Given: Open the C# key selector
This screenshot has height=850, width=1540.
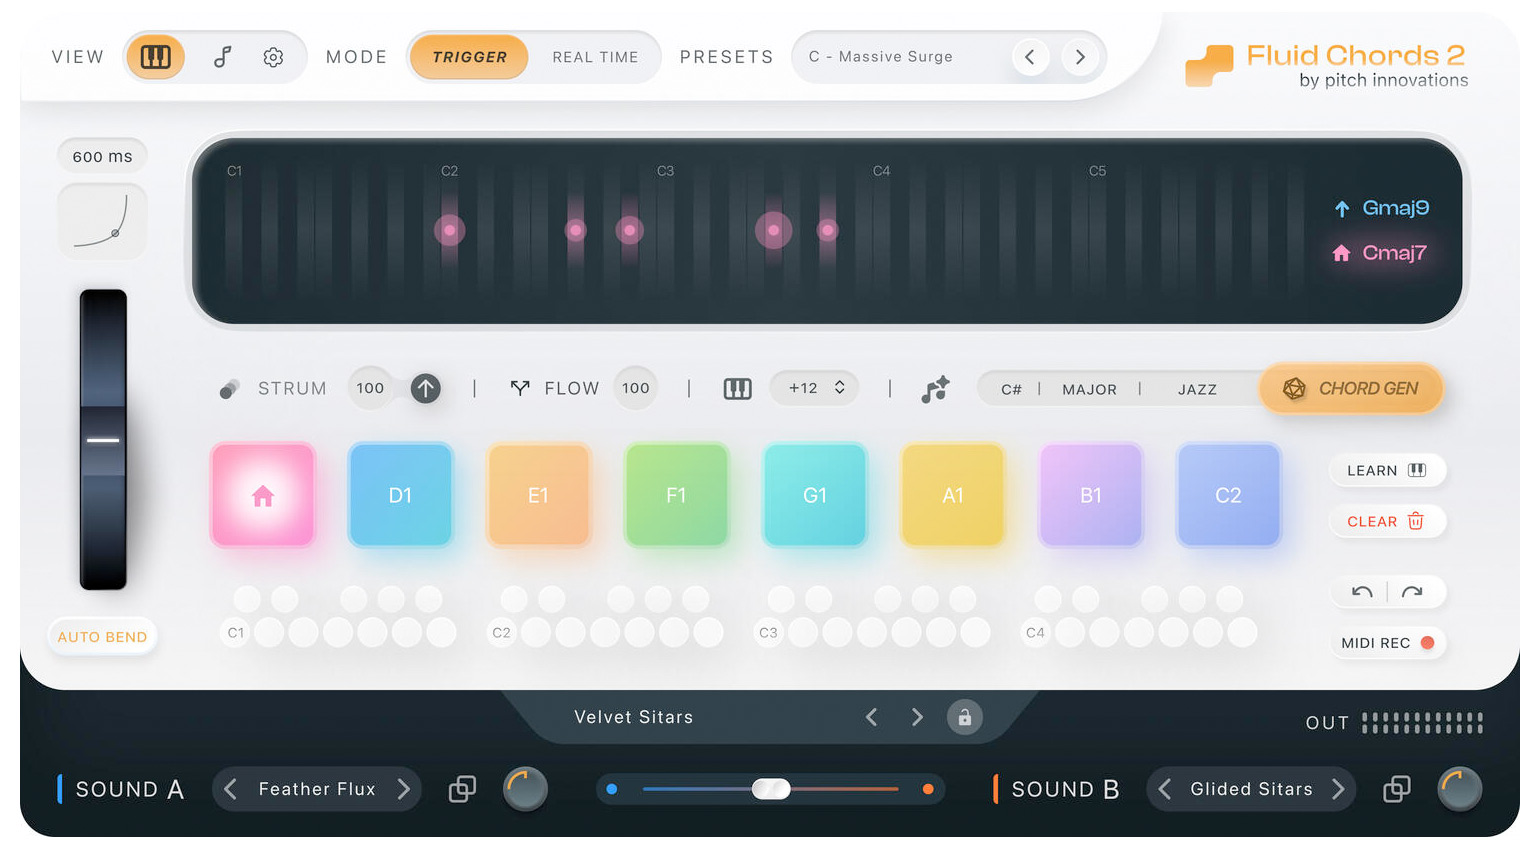Looking at the screenshot, I should 1012,389.
